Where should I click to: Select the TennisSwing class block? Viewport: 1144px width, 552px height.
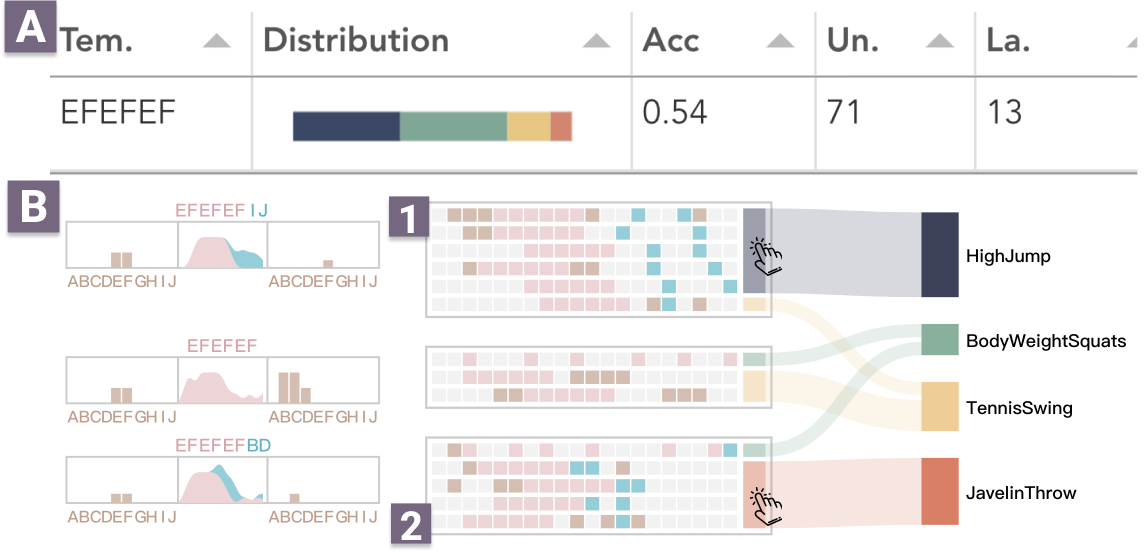coord(939,406)
